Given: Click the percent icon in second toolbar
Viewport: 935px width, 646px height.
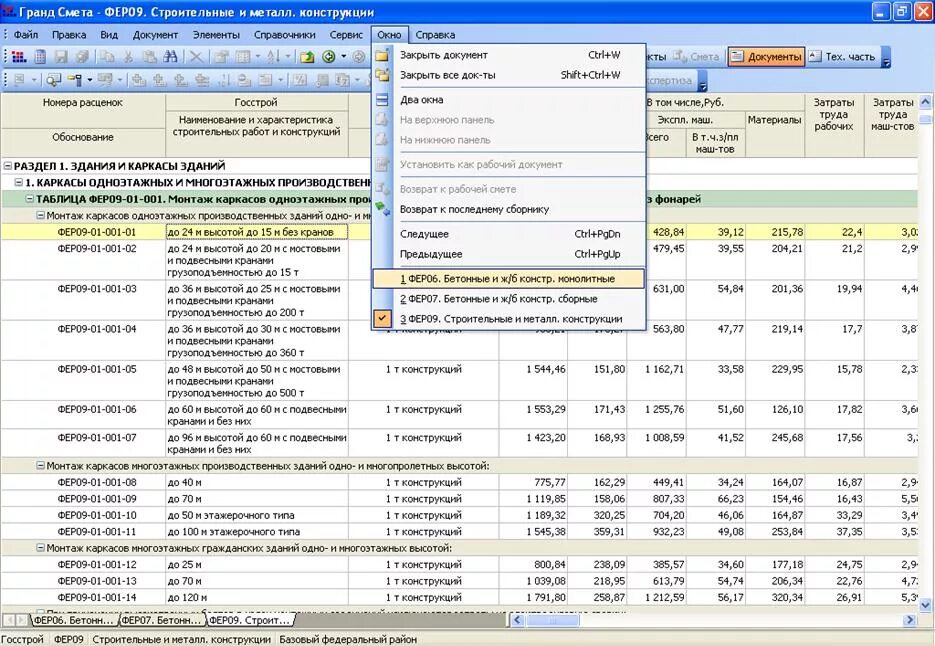Looking at the screenshot, I should (301, 79).
